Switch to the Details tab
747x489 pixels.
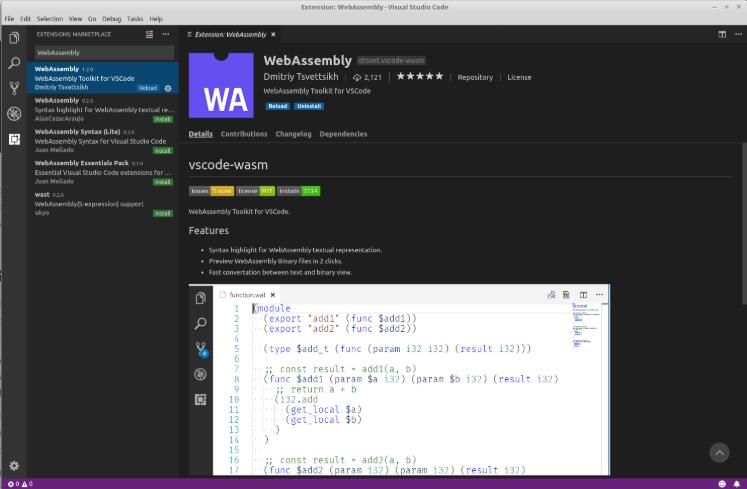click(x=201, y=134)
